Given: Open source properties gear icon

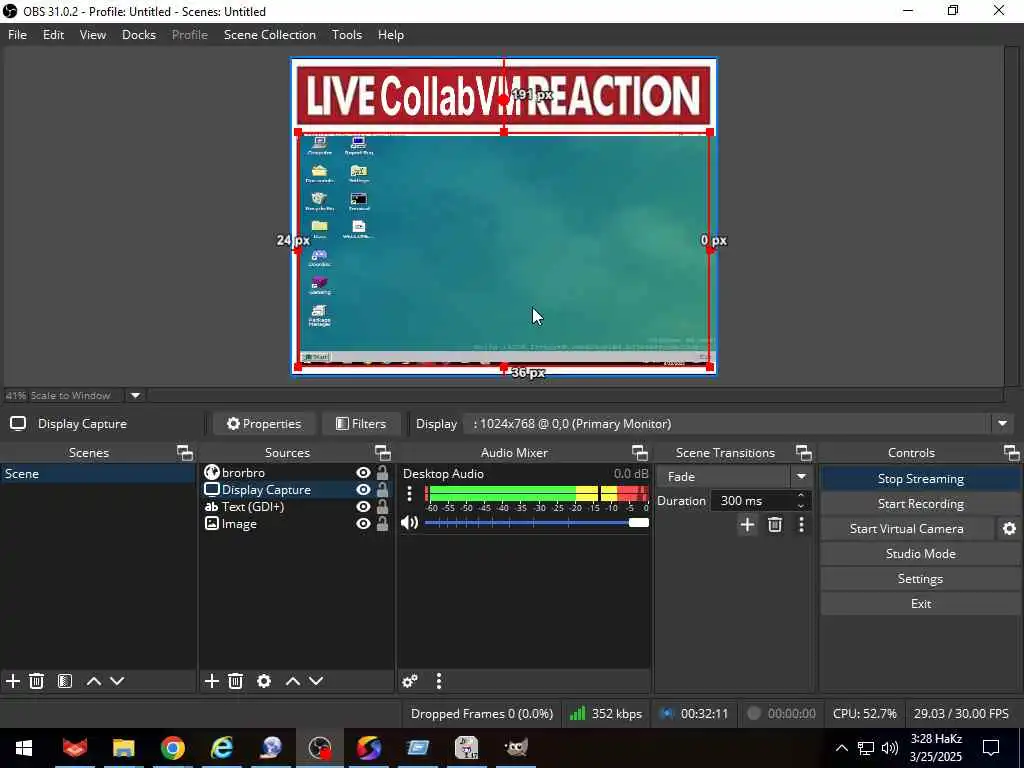Looking at the screenshot, I should point(264,681).
